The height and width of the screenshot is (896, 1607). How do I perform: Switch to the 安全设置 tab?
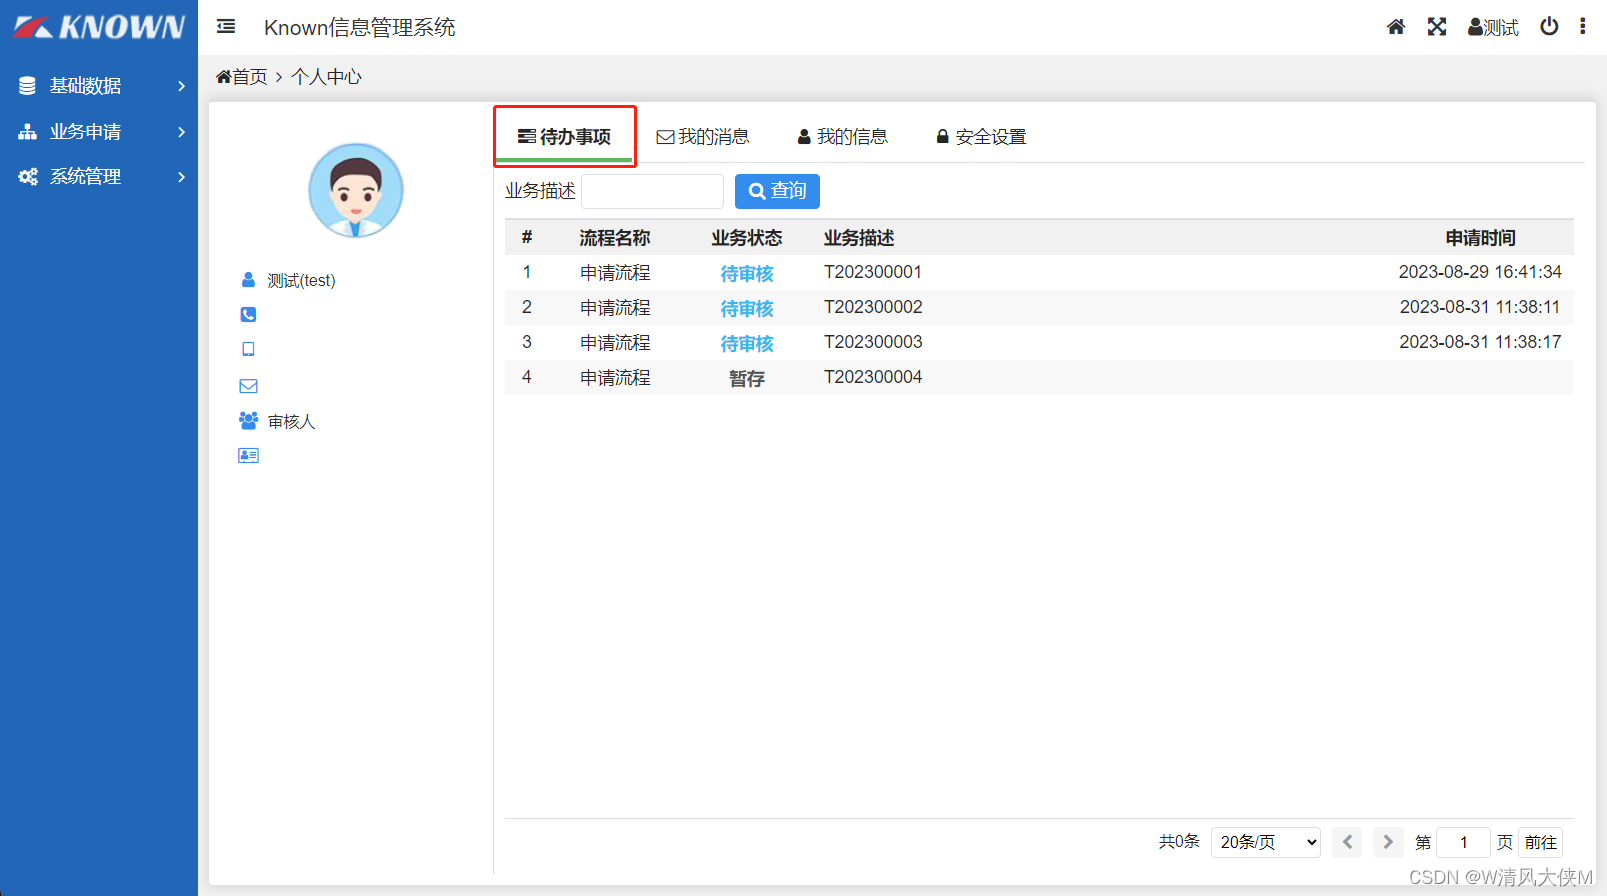(981, 137)
